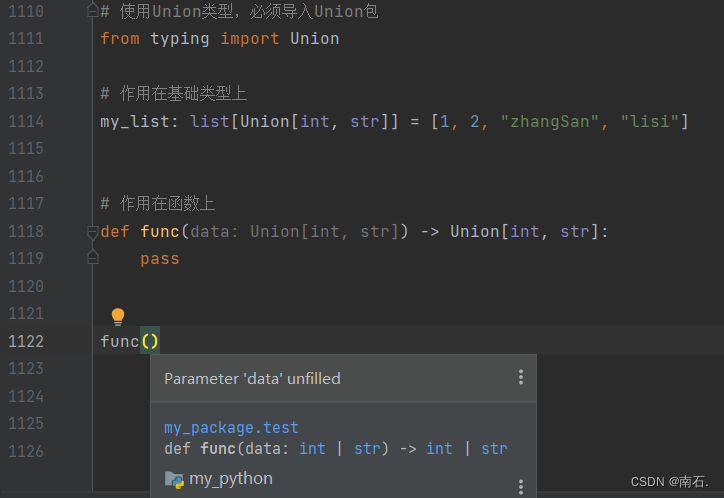
Task: Click the my_python project label in popup
Action: click(231, 479)
